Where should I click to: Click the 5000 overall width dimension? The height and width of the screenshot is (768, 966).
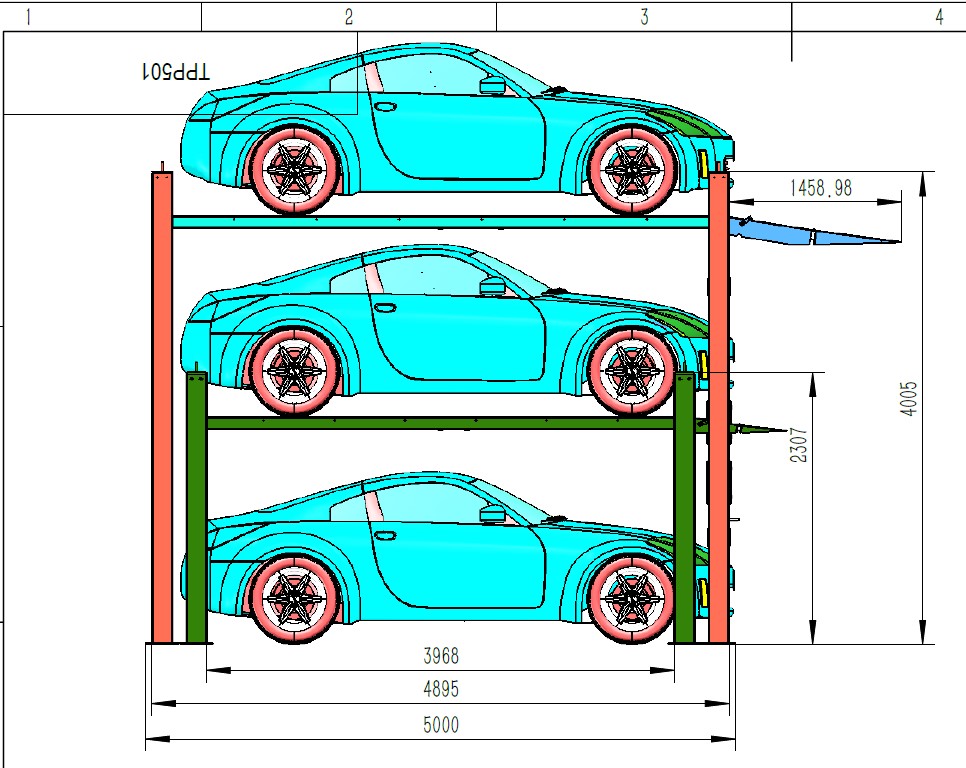[x=441, y=725]
